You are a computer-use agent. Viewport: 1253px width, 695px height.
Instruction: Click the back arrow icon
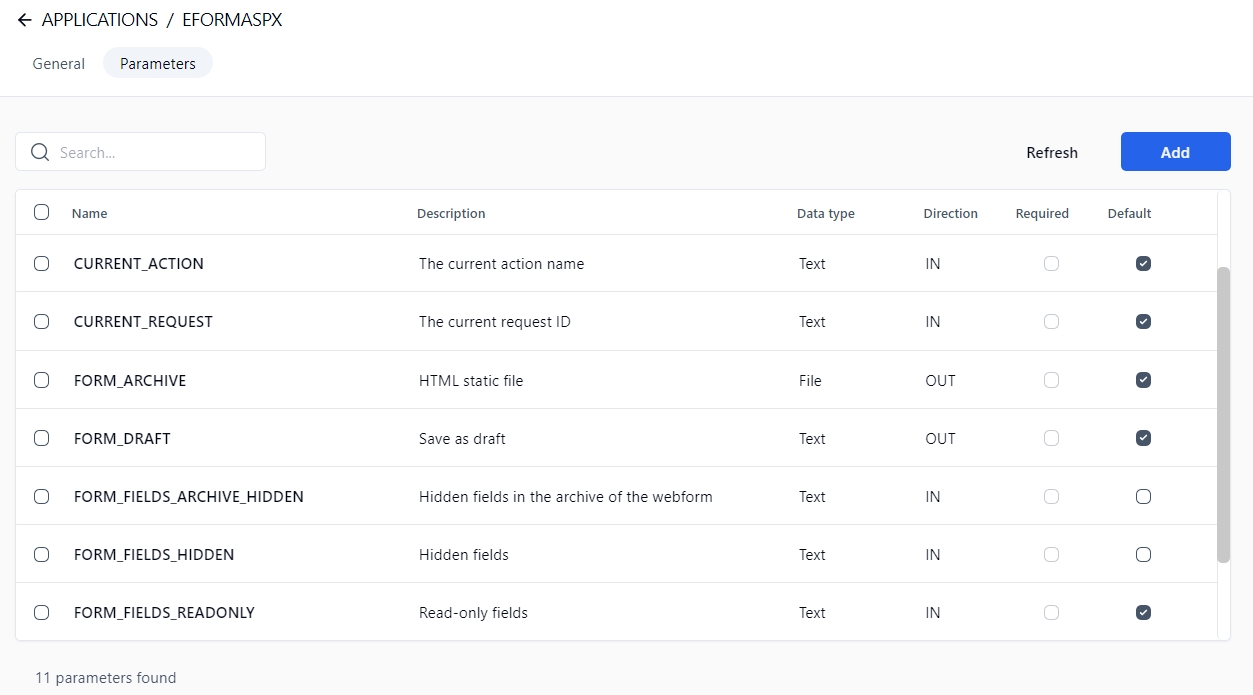point(24,20)
